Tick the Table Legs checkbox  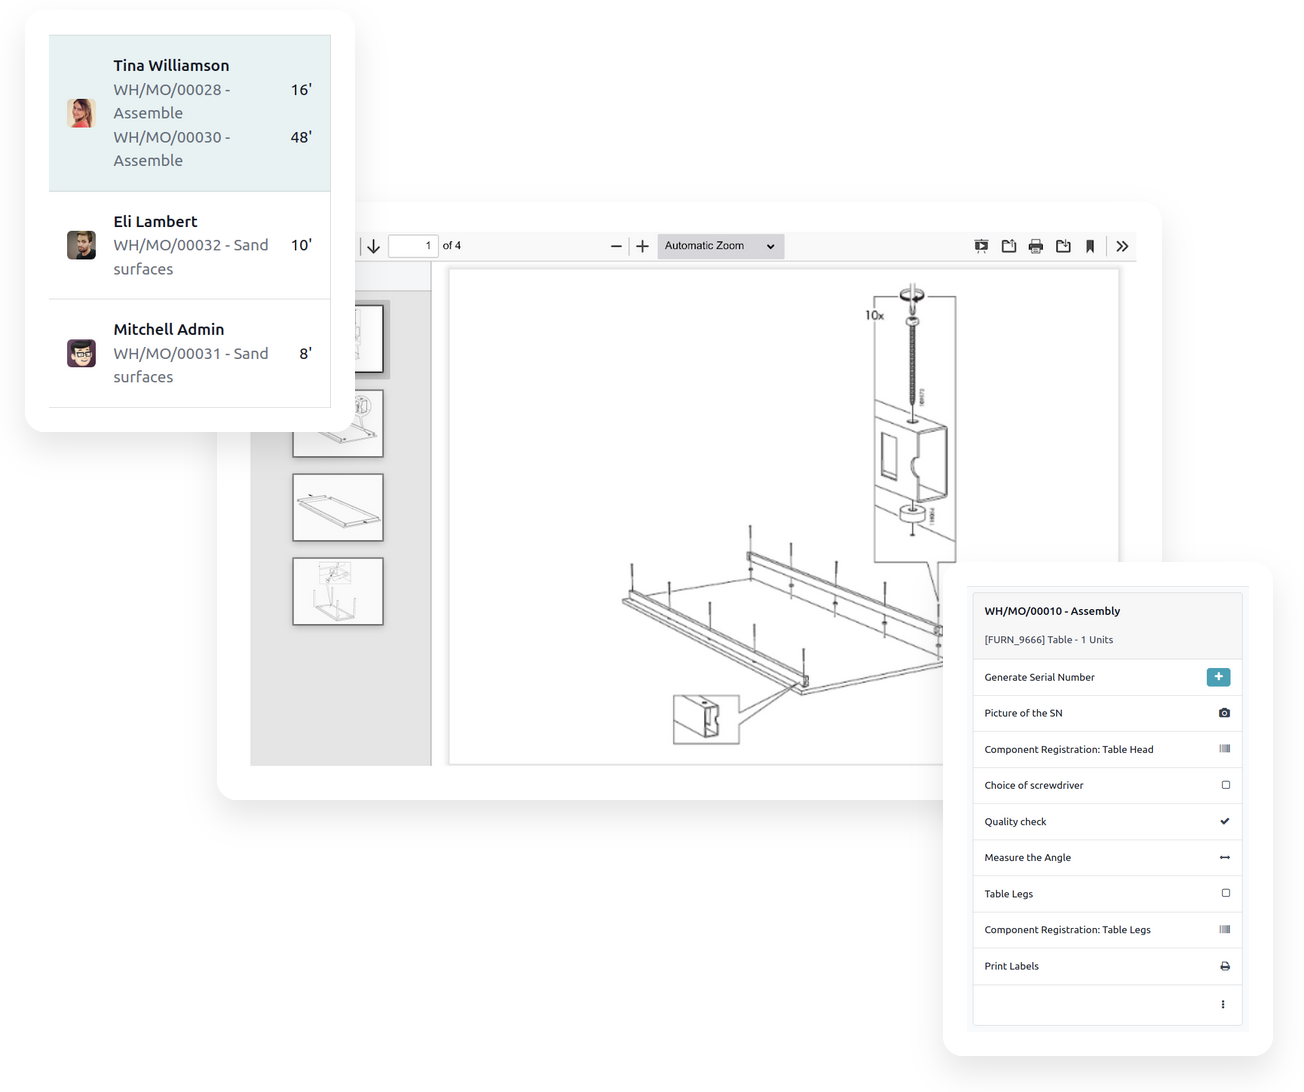1225,893
